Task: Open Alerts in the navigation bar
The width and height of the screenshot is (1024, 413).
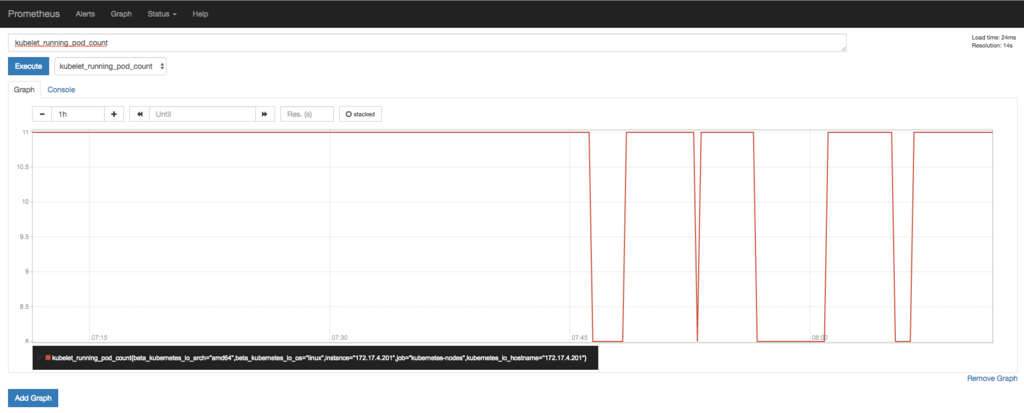Action: click(85, 14)
